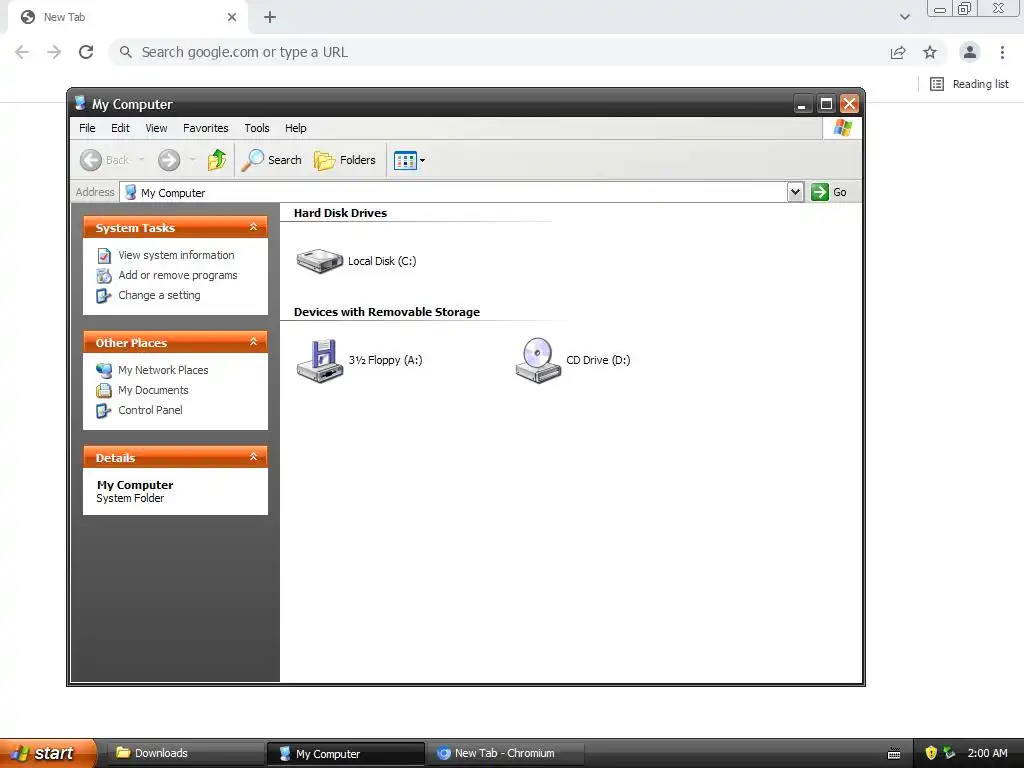The width and height of the screenshot is (1024, 768).
Task: Click the Back arrow in My Computer
Action: 91,160
